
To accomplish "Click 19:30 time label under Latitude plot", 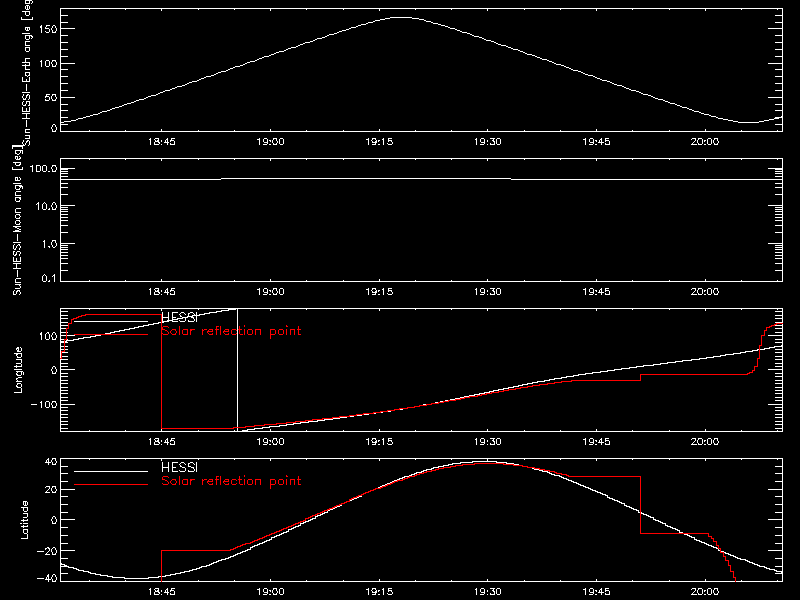I will coord(488,591).
